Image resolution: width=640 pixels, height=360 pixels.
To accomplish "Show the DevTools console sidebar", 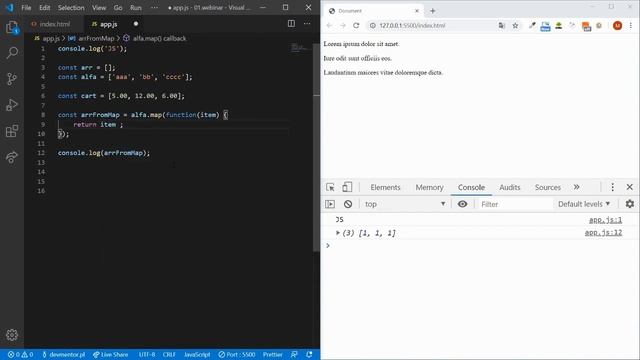I will coord(330,204).
